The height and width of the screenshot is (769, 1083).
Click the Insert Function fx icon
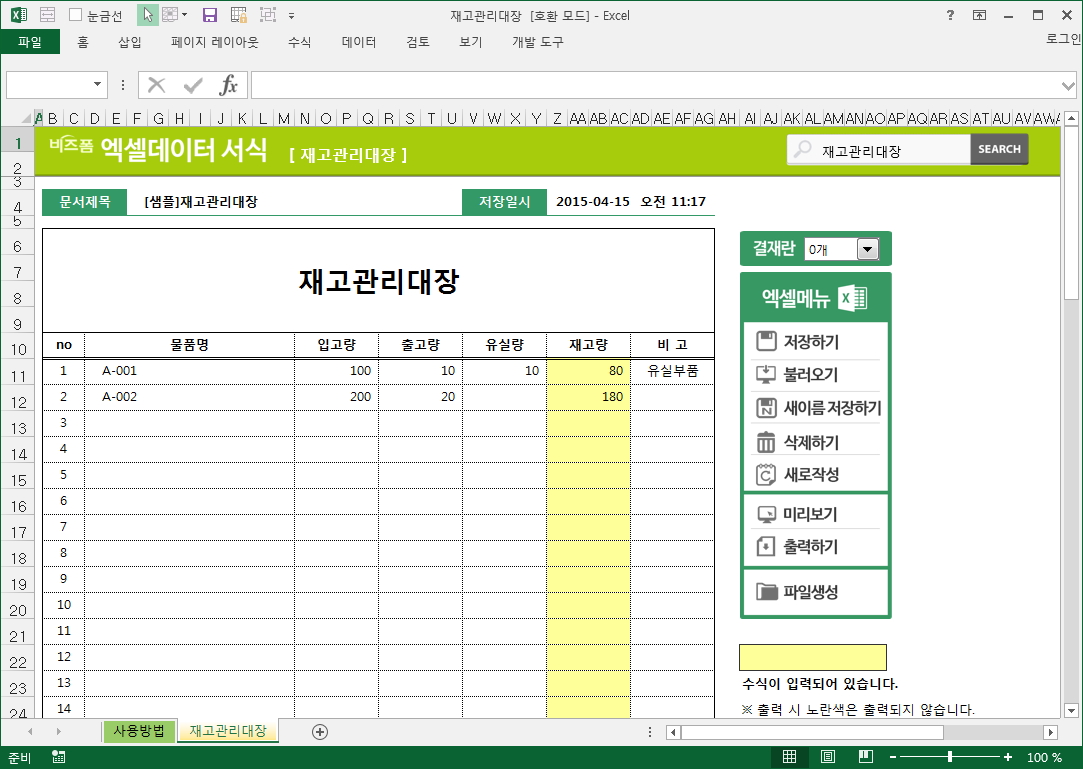[x=229, y=85]
